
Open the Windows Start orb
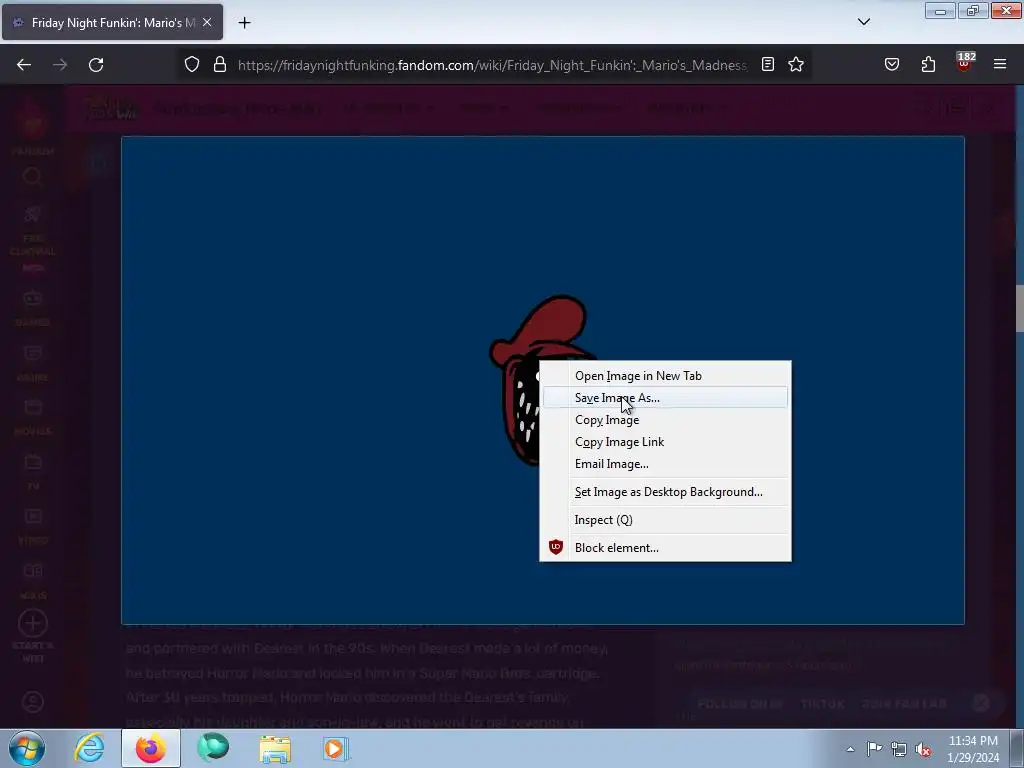(x=27, y=748)
